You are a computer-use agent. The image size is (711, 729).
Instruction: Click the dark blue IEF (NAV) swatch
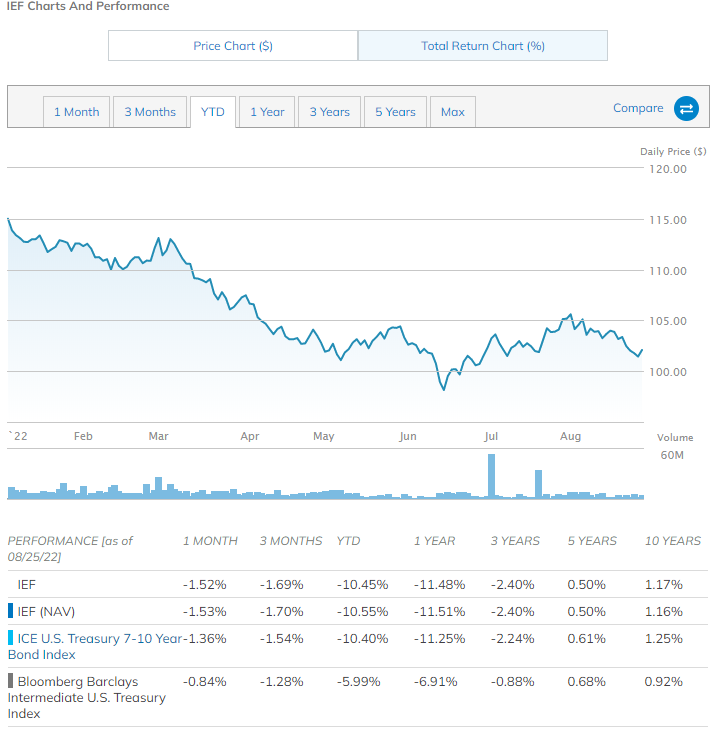10,611
